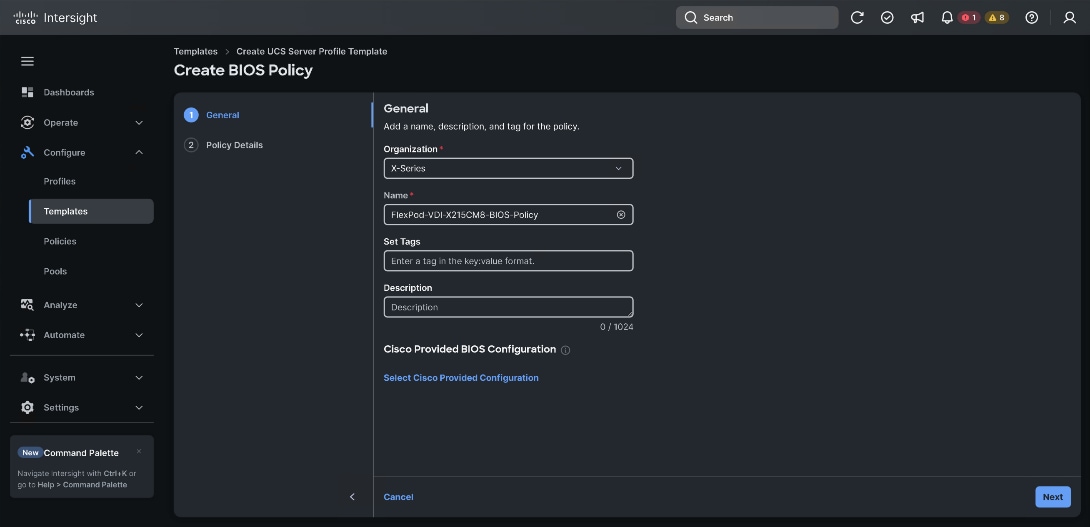Click the Automate workflow icon

pyautogui.click(x=27, y=334)
